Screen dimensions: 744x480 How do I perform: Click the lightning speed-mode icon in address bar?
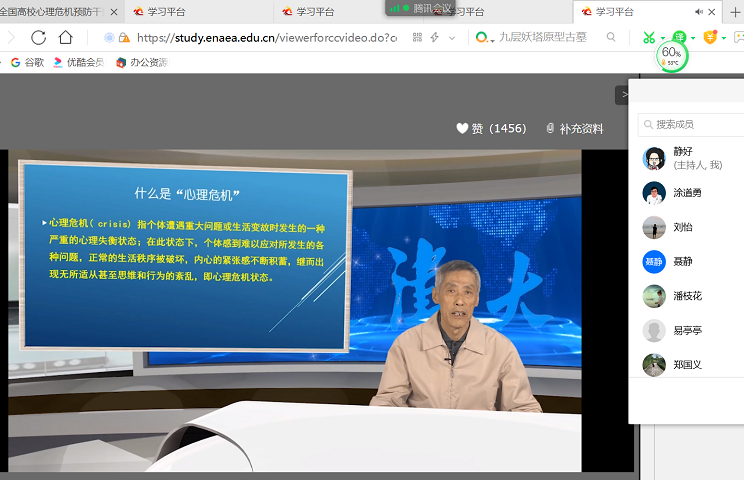point(434,38)
